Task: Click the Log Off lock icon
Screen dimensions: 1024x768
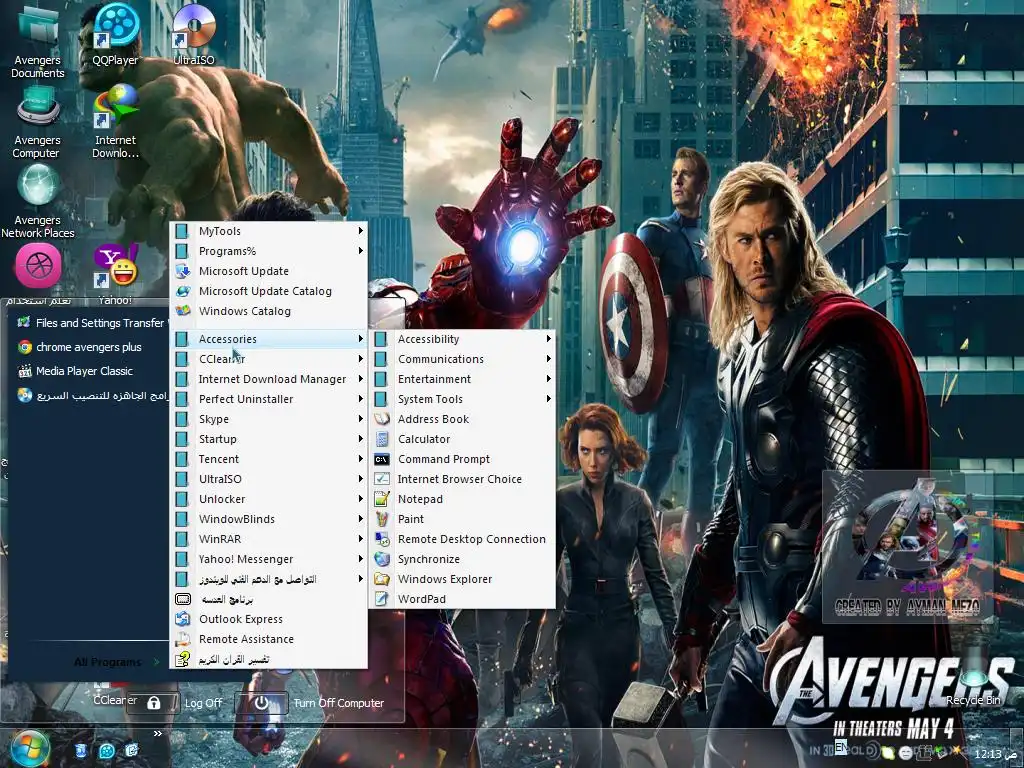Action: point(154,703)
